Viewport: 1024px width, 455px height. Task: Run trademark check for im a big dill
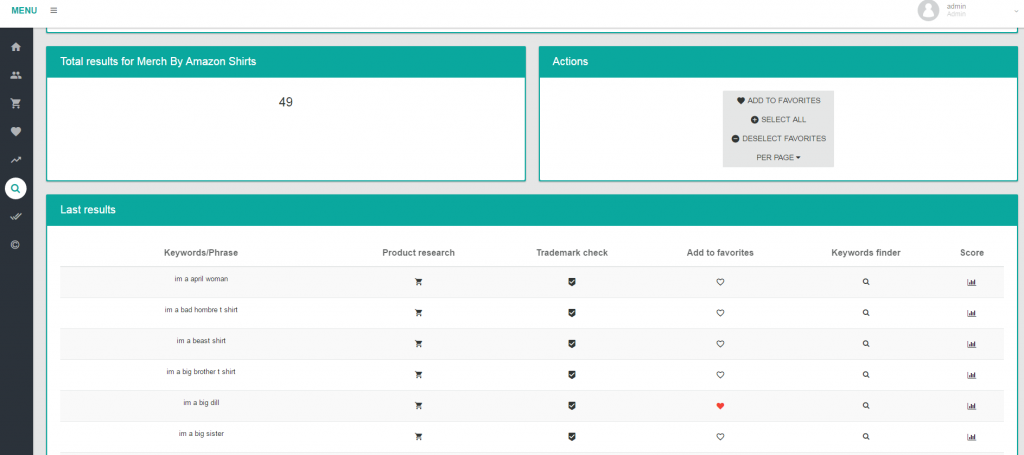(x=571, y=405)
